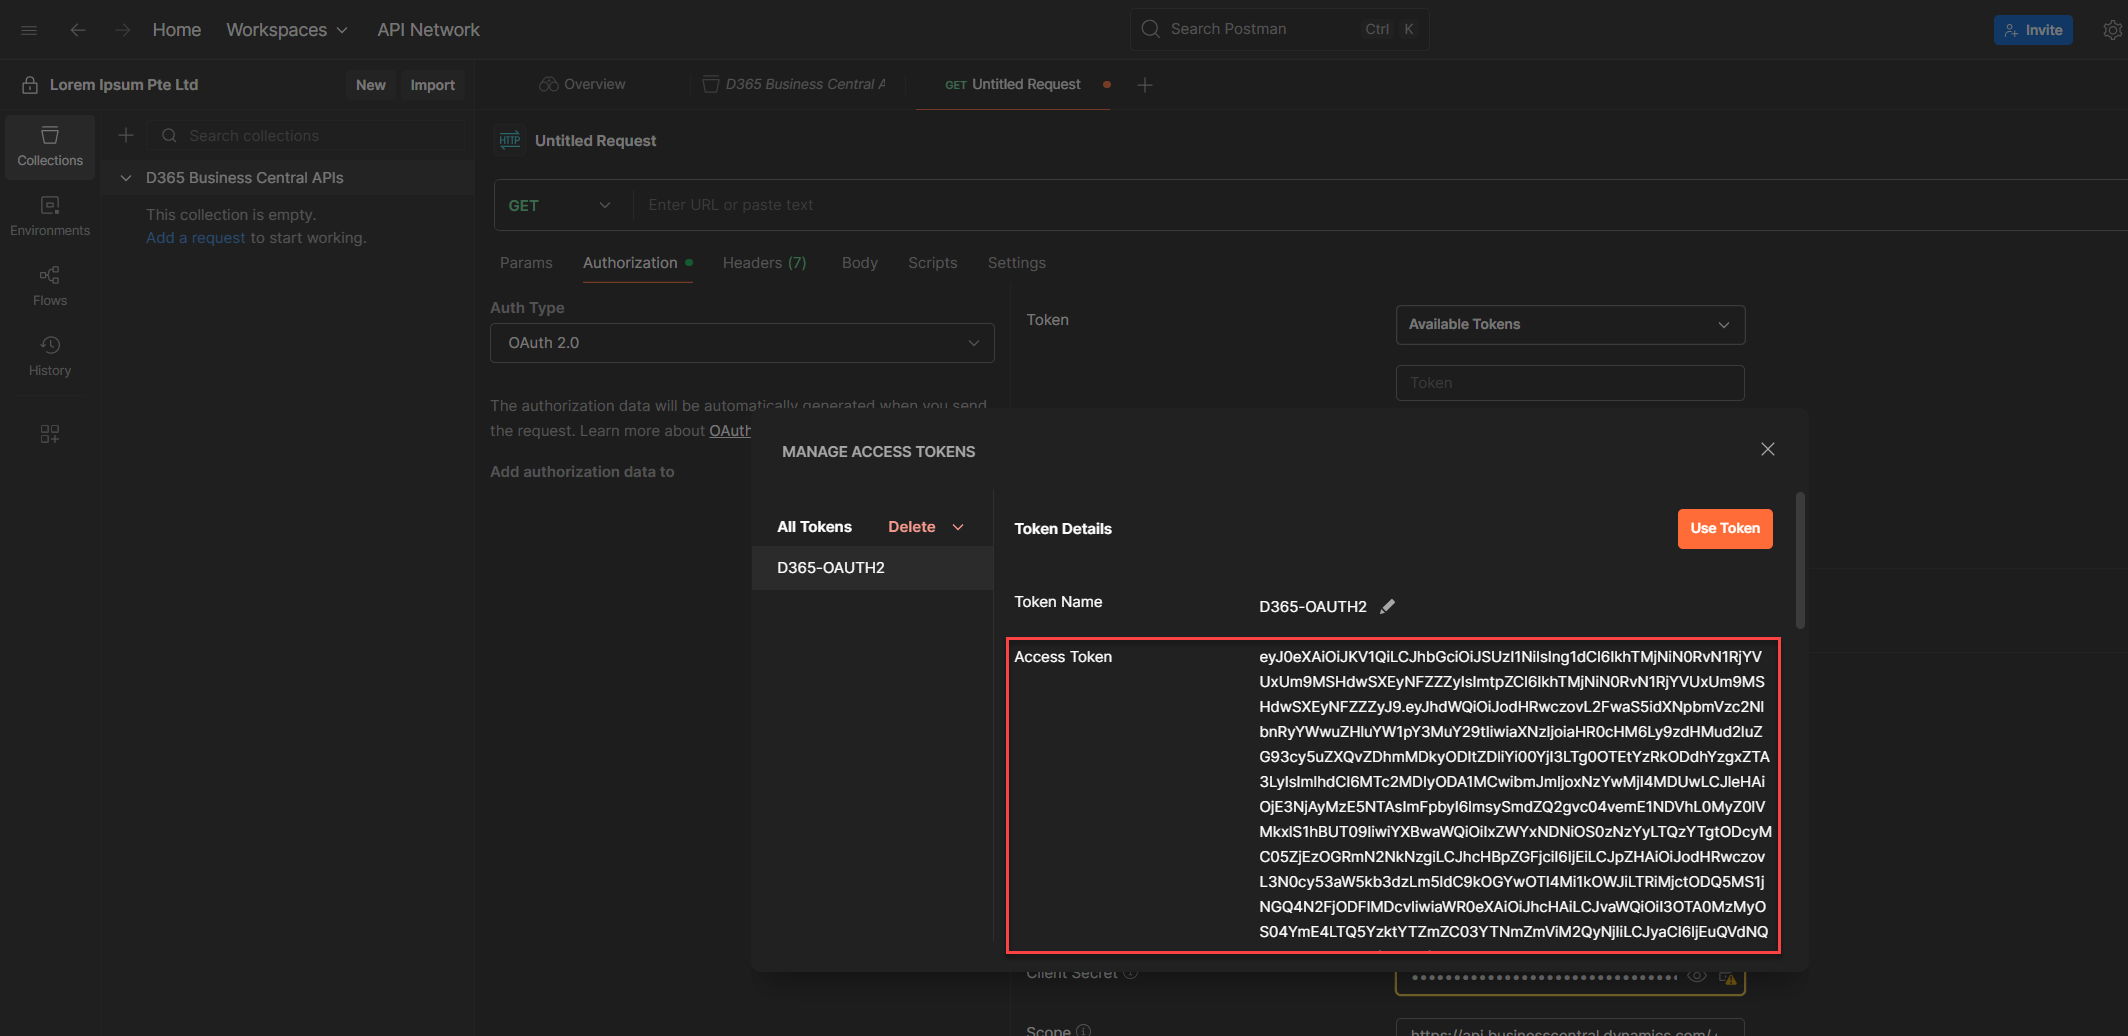Open the Overview tab
Image resolution: width=2128 pixels, height=1036 pixels.
pos(583,85)
